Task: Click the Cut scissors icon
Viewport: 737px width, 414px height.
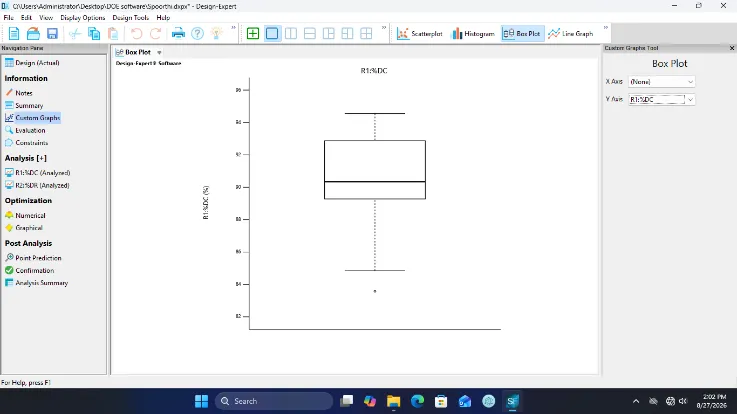Action: click(75, 33)
